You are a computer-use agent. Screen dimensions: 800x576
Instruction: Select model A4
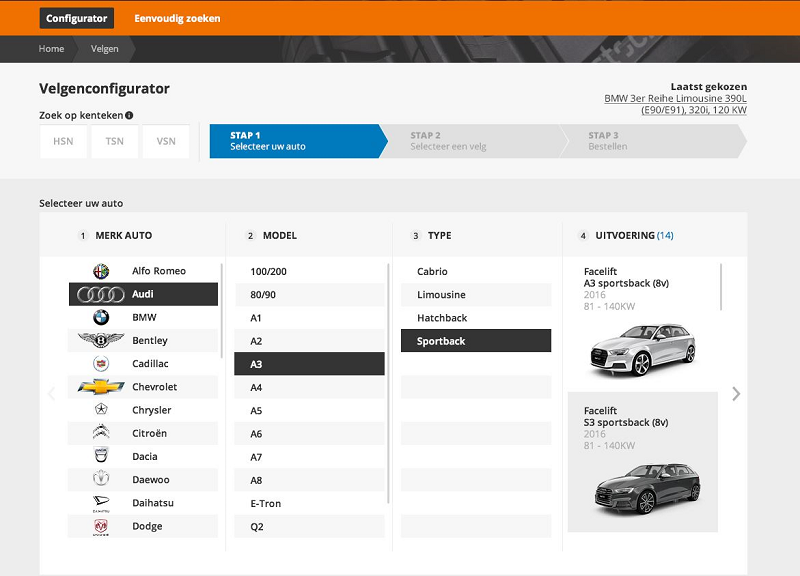[309, 388]
